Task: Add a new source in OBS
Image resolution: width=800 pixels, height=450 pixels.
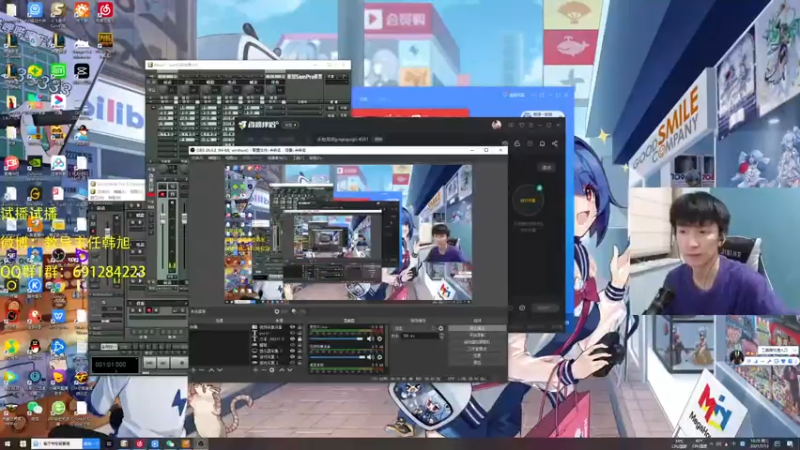Action: [x=255, y=370]
